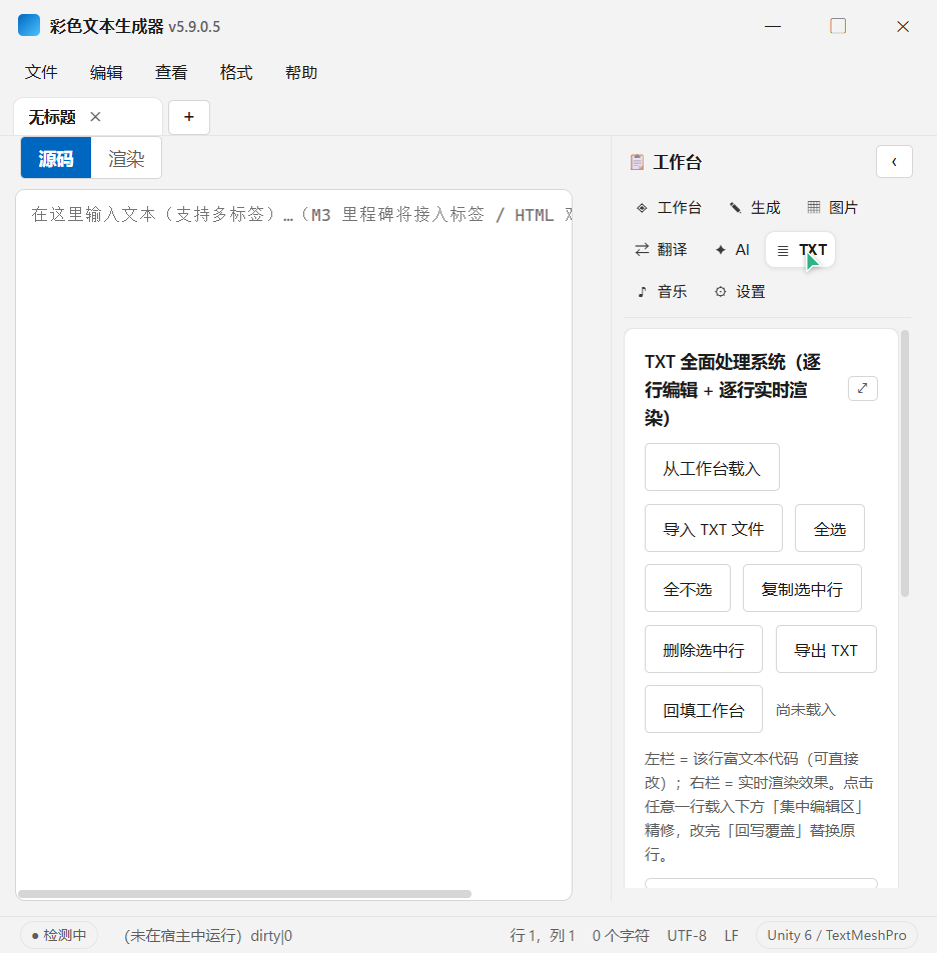
Task: Click the 全不选 button
Action: pos(687,588)
